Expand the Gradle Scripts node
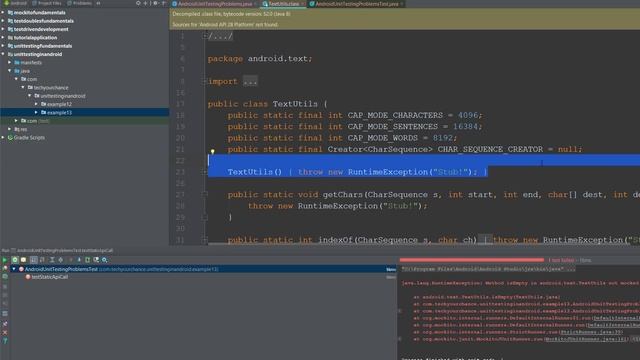640x360 pixels. pos(3,138)
